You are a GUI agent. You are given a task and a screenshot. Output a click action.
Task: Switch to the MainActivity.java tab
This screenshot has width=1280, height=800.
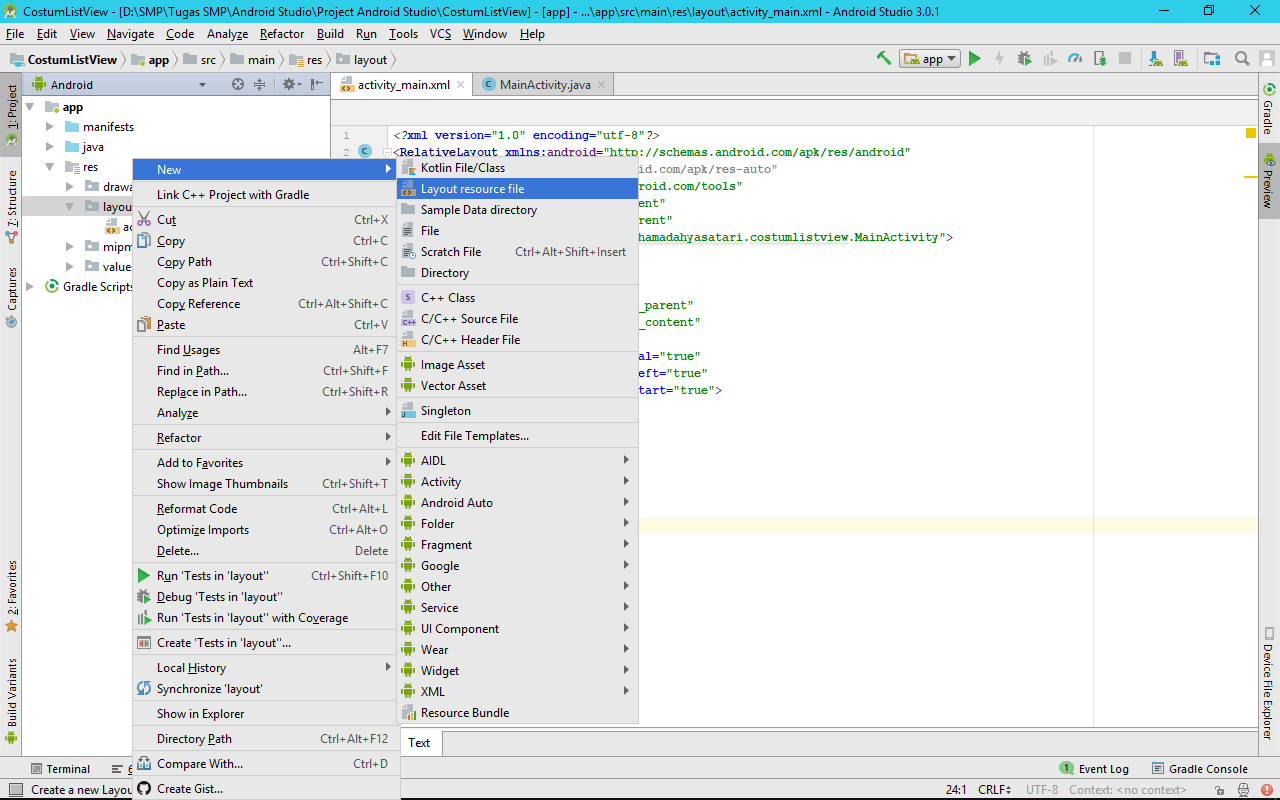pyautogui.click(x=543, y=84)
